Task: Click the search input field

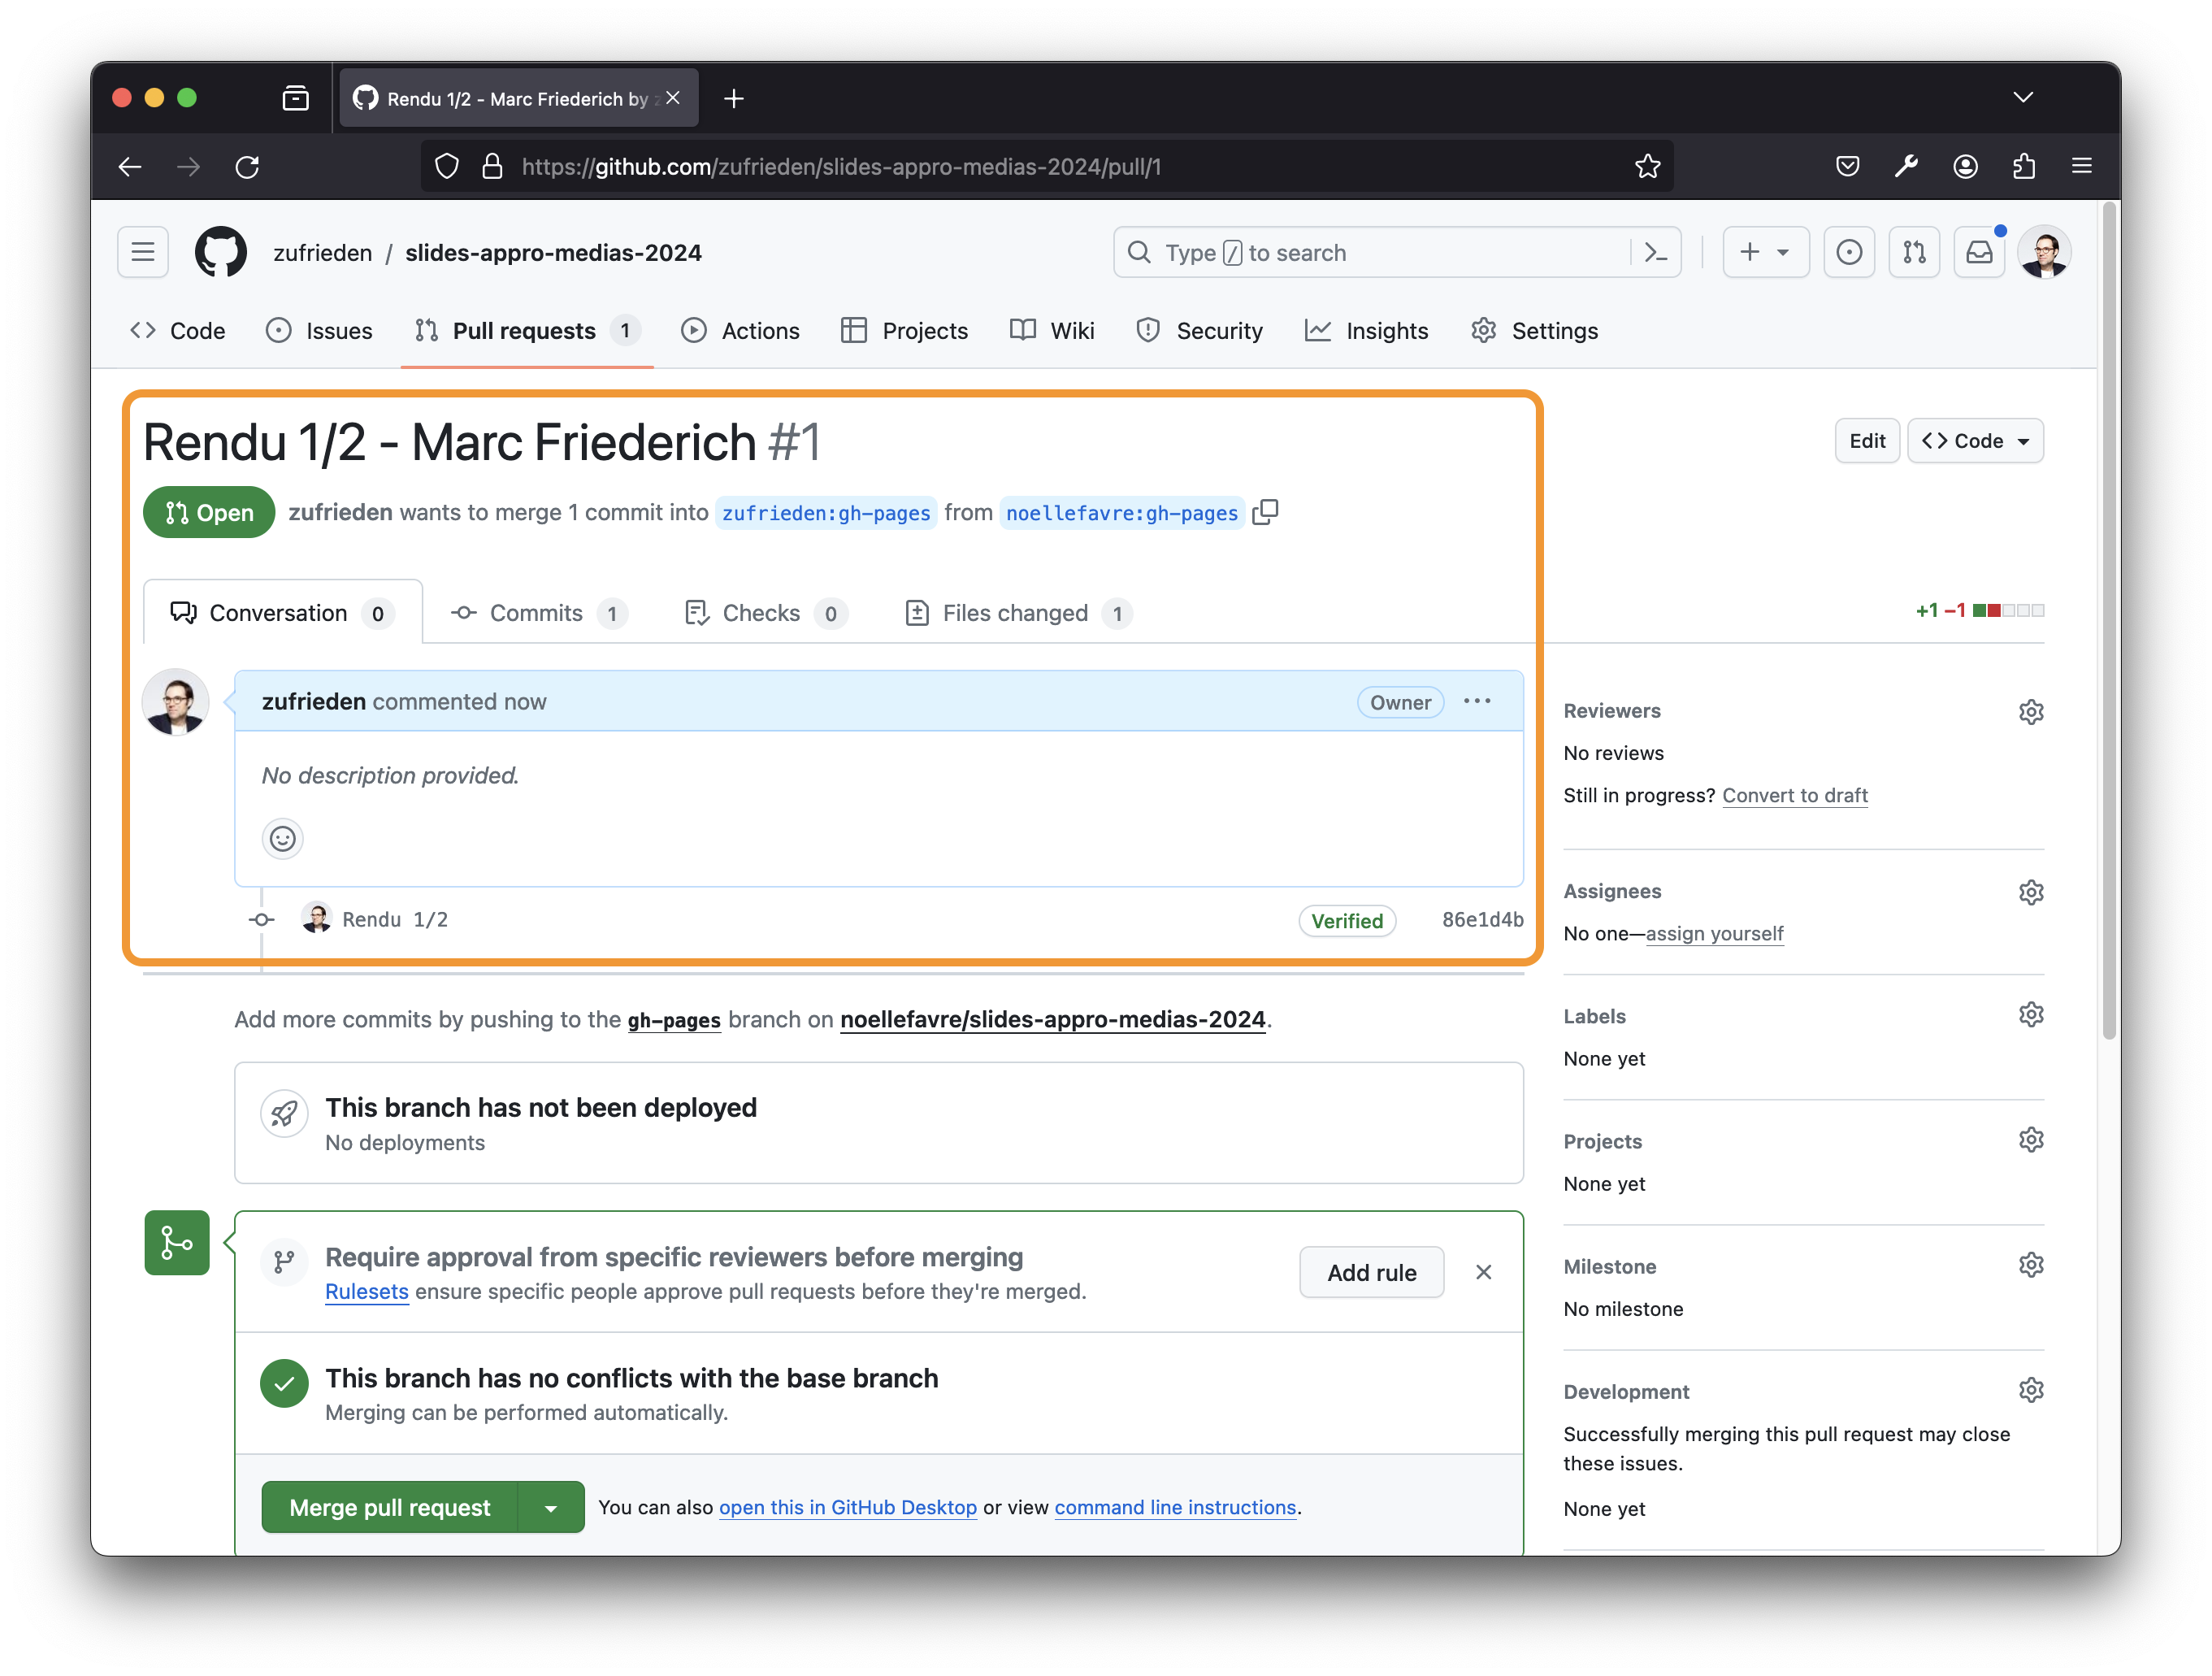Action: (x=1380, y=252)
